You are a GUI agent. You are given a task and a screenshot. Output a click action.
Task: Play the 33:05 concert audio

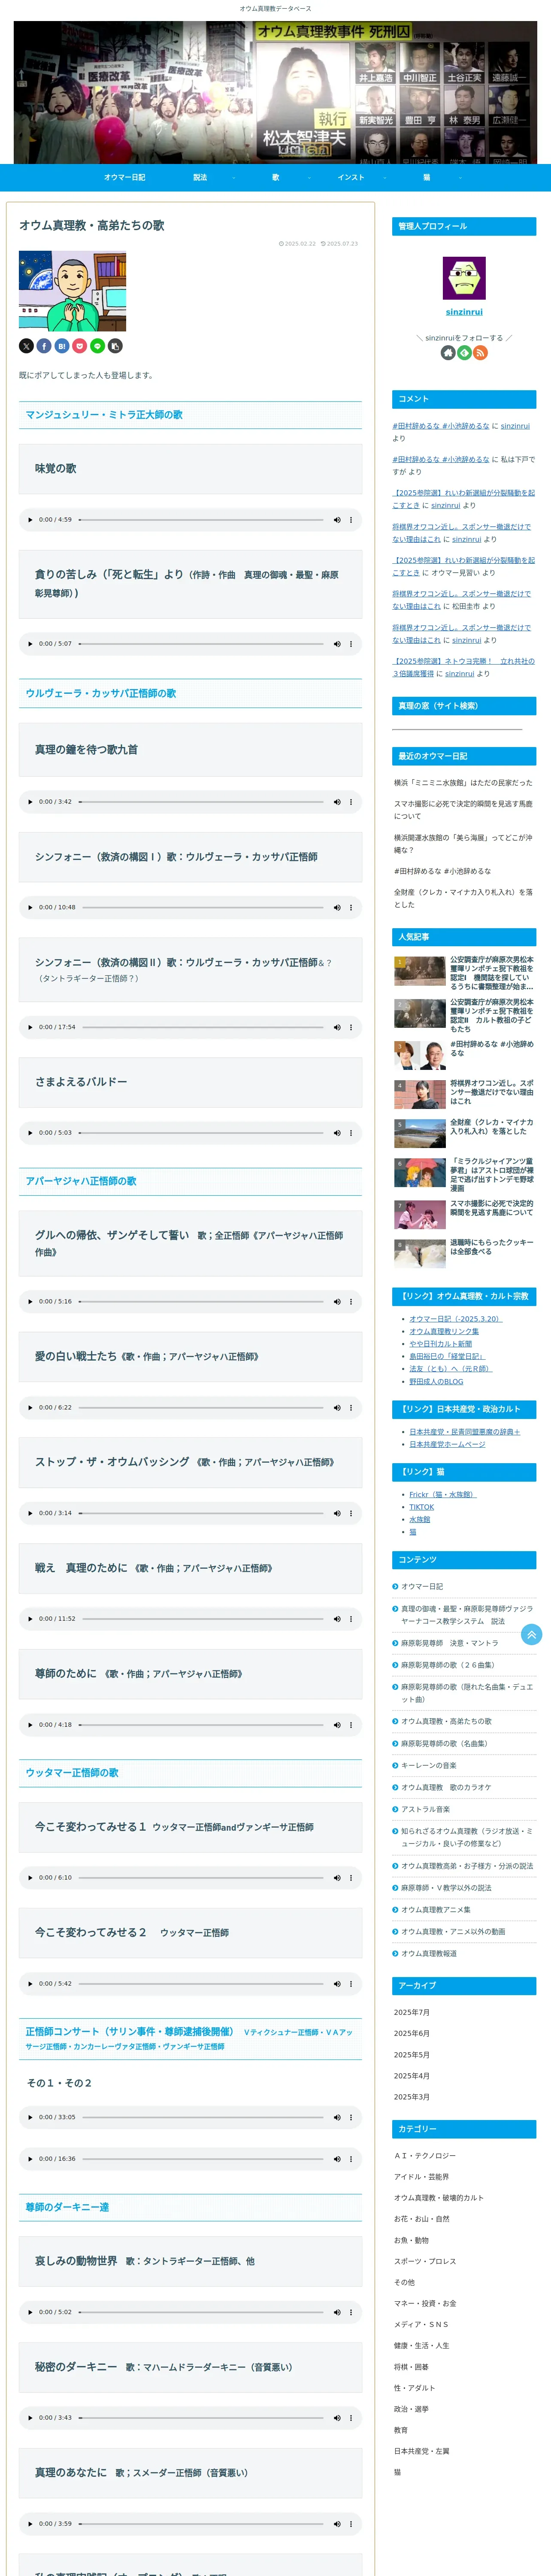point(30,2117)
